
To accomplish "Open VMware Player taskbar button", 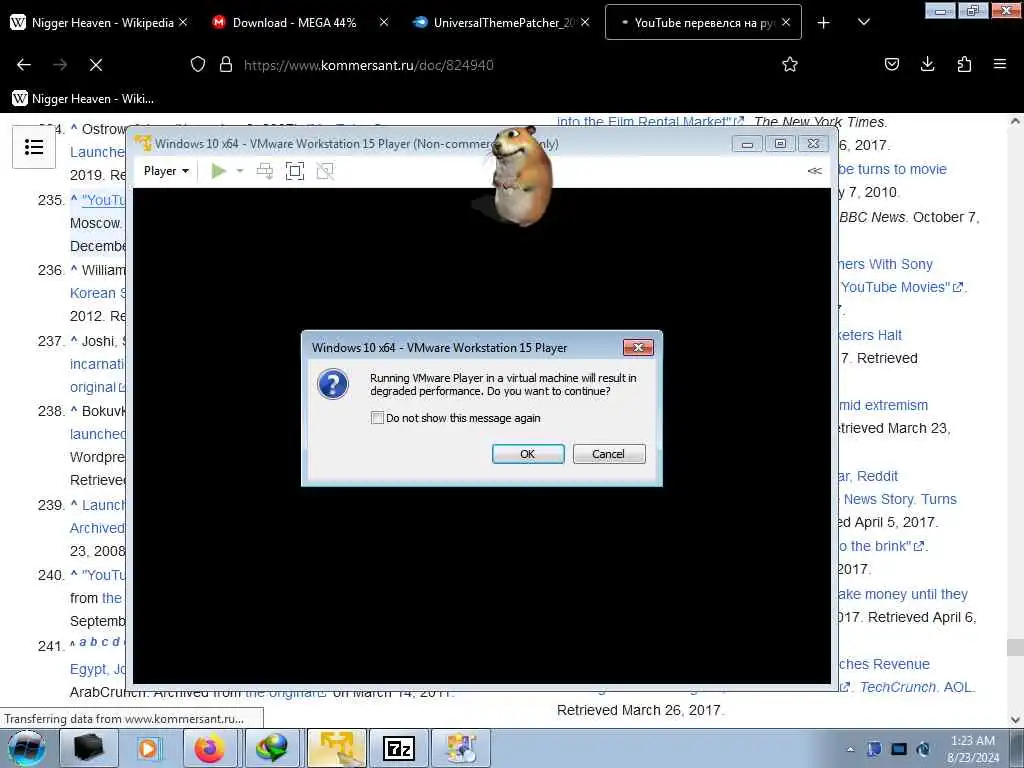I will point(336,748).
